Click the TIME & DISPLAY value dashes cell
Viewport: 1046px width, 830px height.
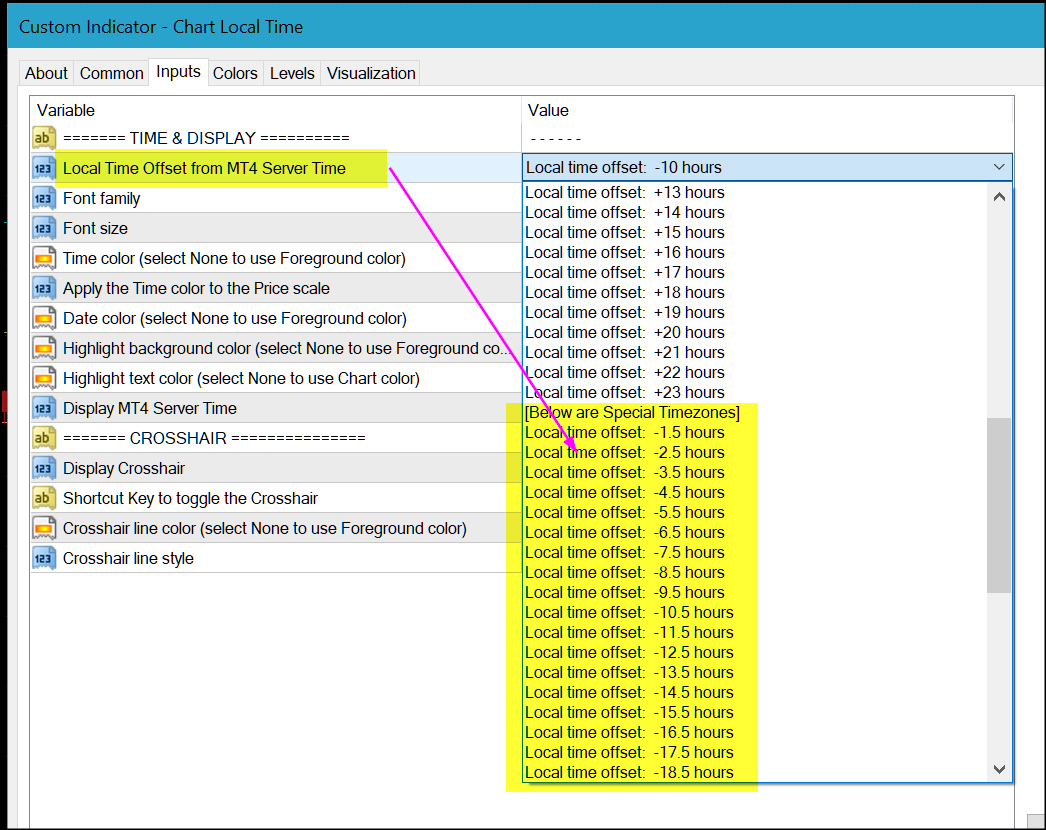(767, 139)
